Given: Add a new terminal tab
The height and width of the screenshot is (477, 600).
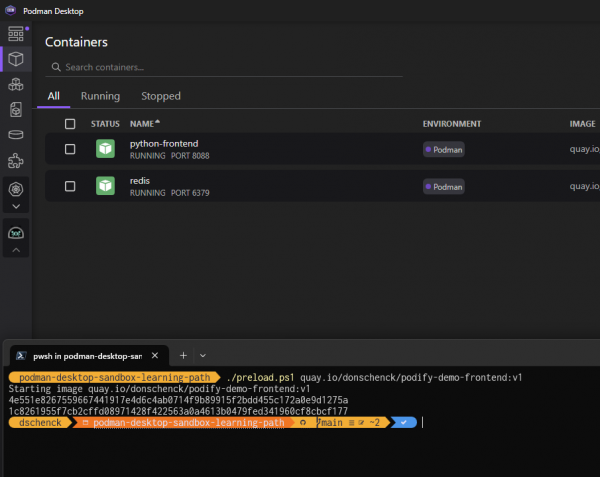Looking at the screenshot, I should (x=183, y=355).
